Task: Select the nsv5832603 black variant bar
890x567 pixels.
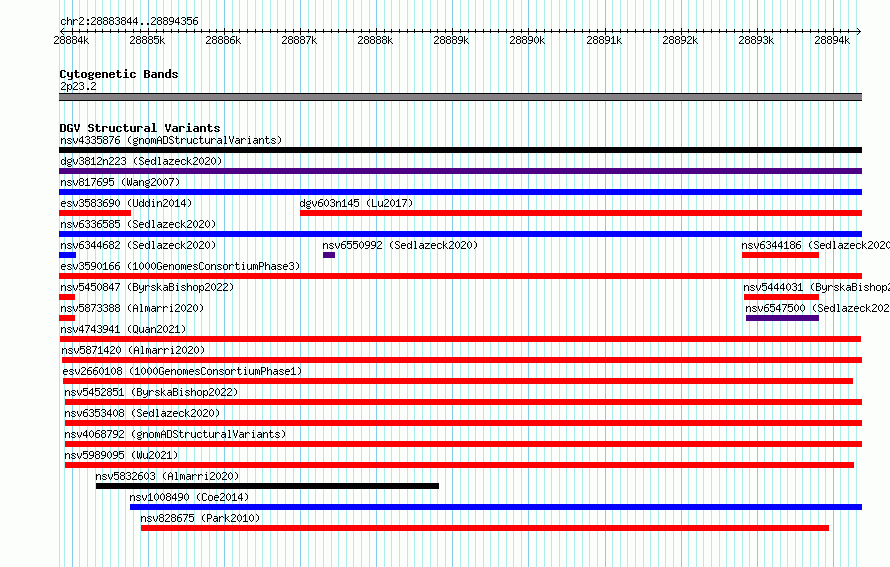Action: tap(267, 486)
